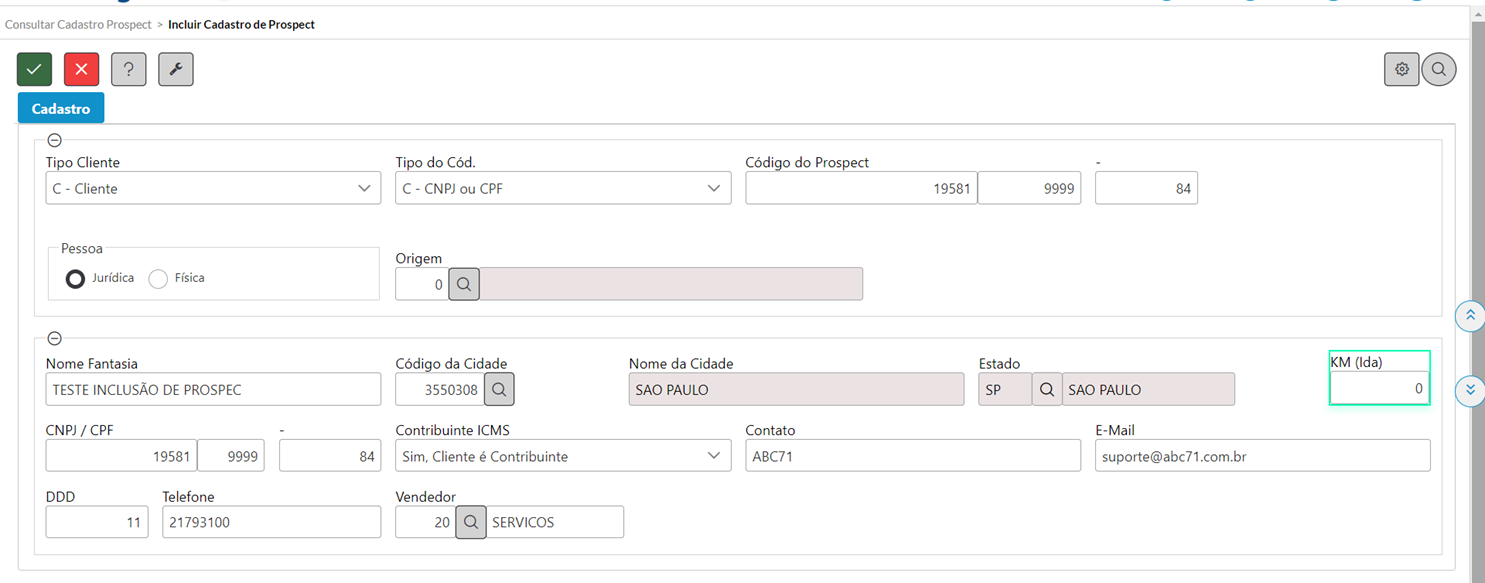
Task: Open Código da Cidade search magnifier
Action: 500,389
